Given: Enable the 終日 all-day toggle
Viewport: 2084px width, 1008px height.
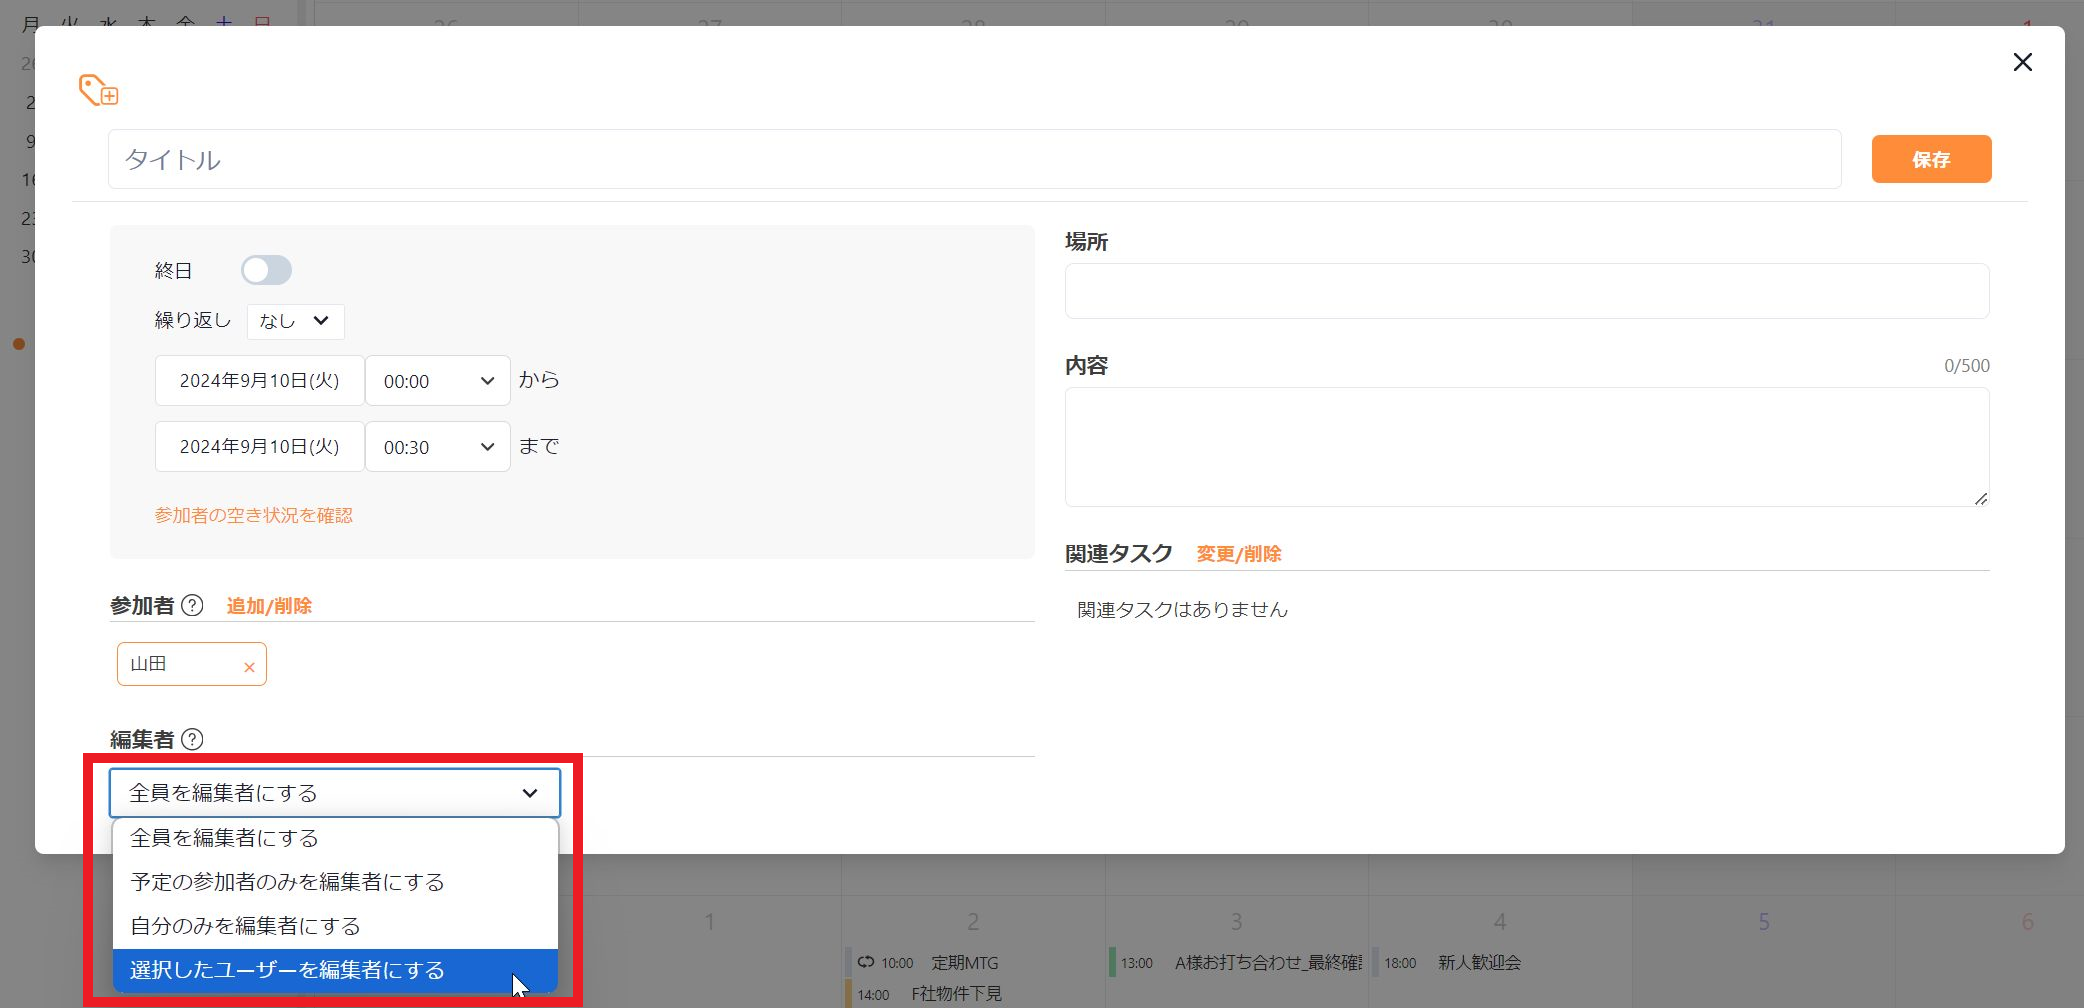Looking at the screenshot, I should pyautogui.click(x=266, y=270).
